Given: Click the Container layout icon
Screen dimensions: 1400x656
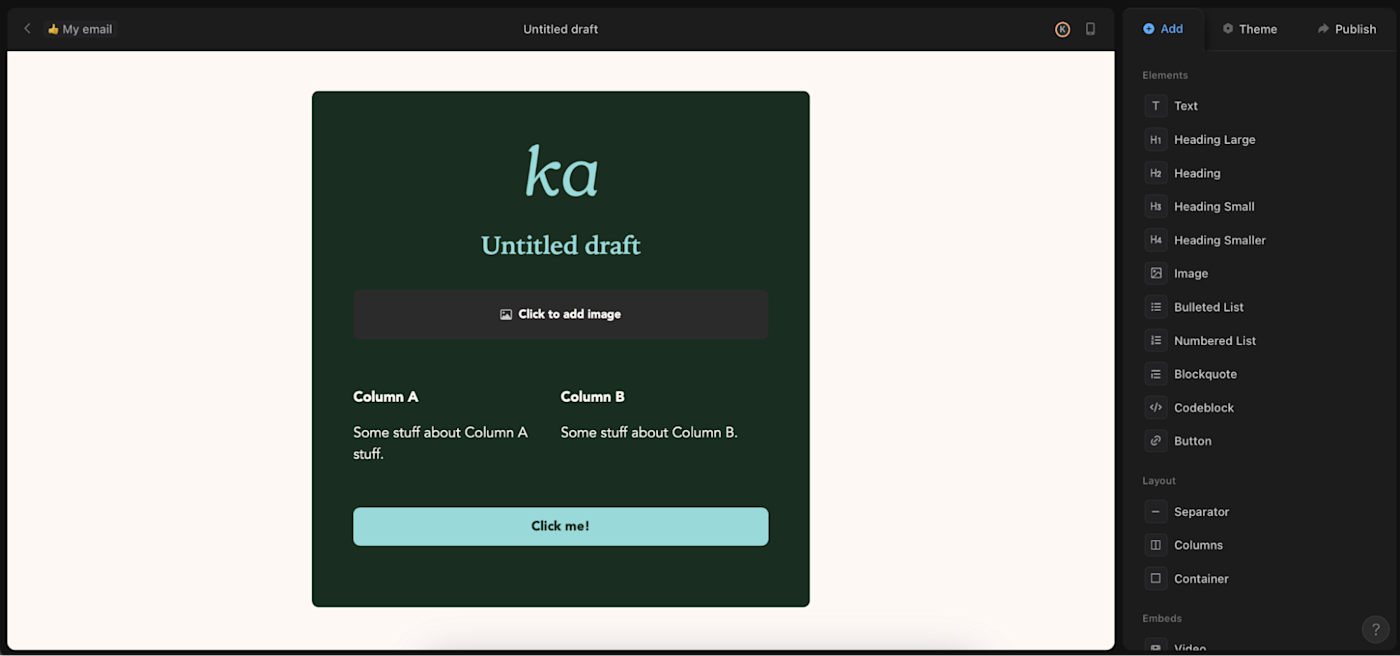Looking at the screenshot, I should [x=1156, y=579].
